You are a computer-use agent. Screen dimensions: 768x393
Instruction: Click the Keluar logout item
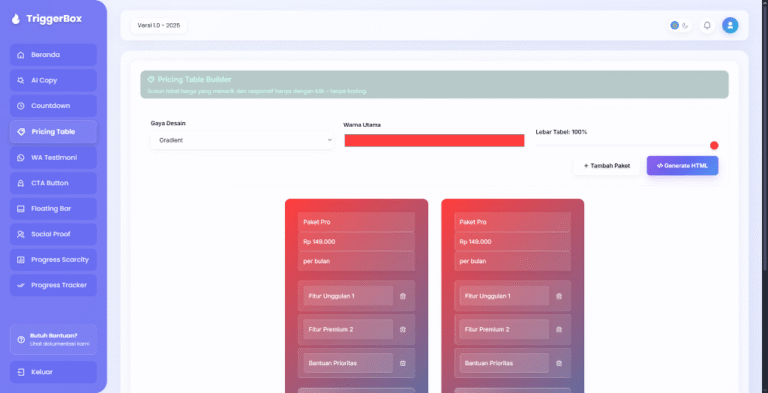click(53, 372)
